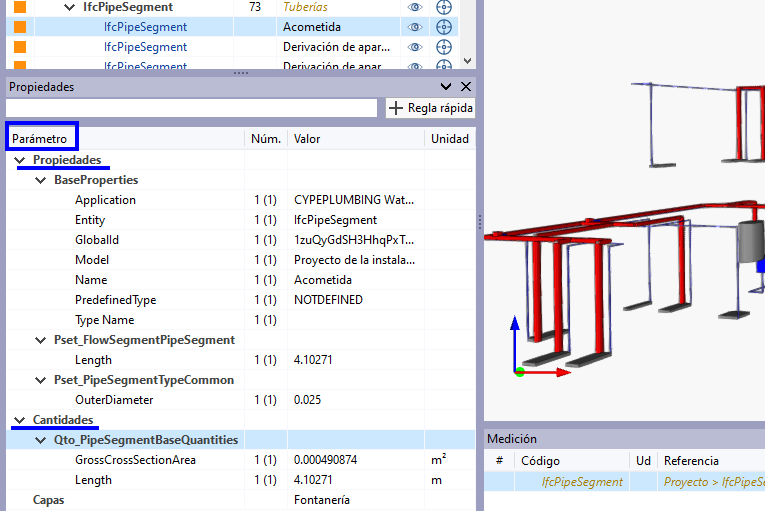Collapse the Propiedades section
Screen dimensions: 765x511
tap(20, 160)
